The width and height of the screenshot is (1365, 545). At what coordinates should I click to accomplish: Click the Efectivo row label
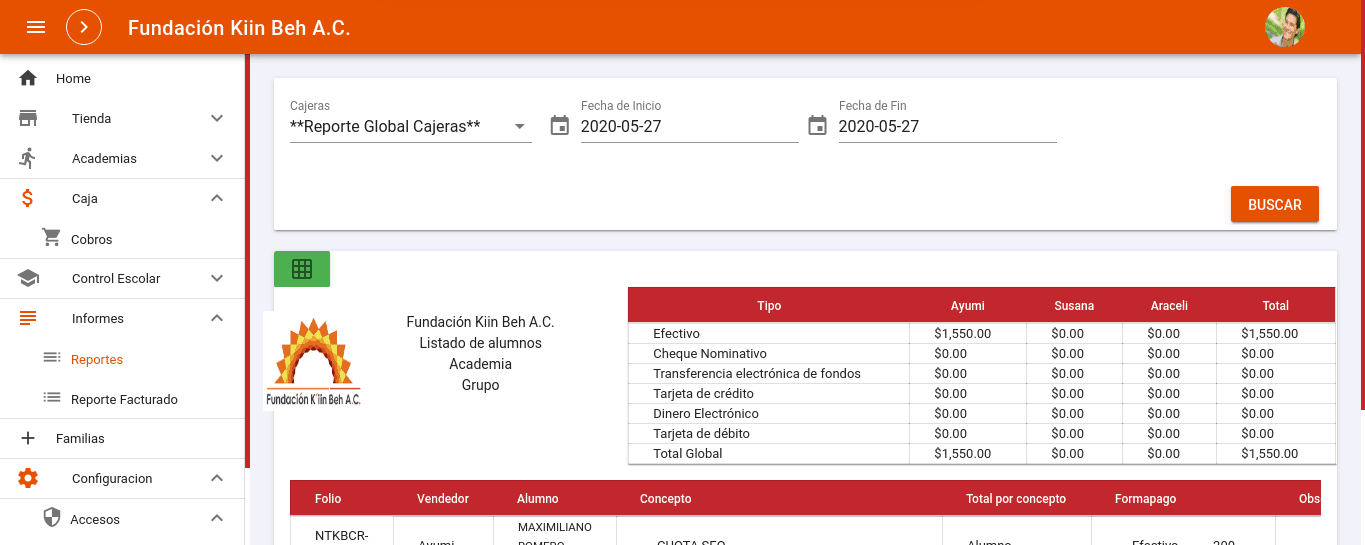pos(676,333)
